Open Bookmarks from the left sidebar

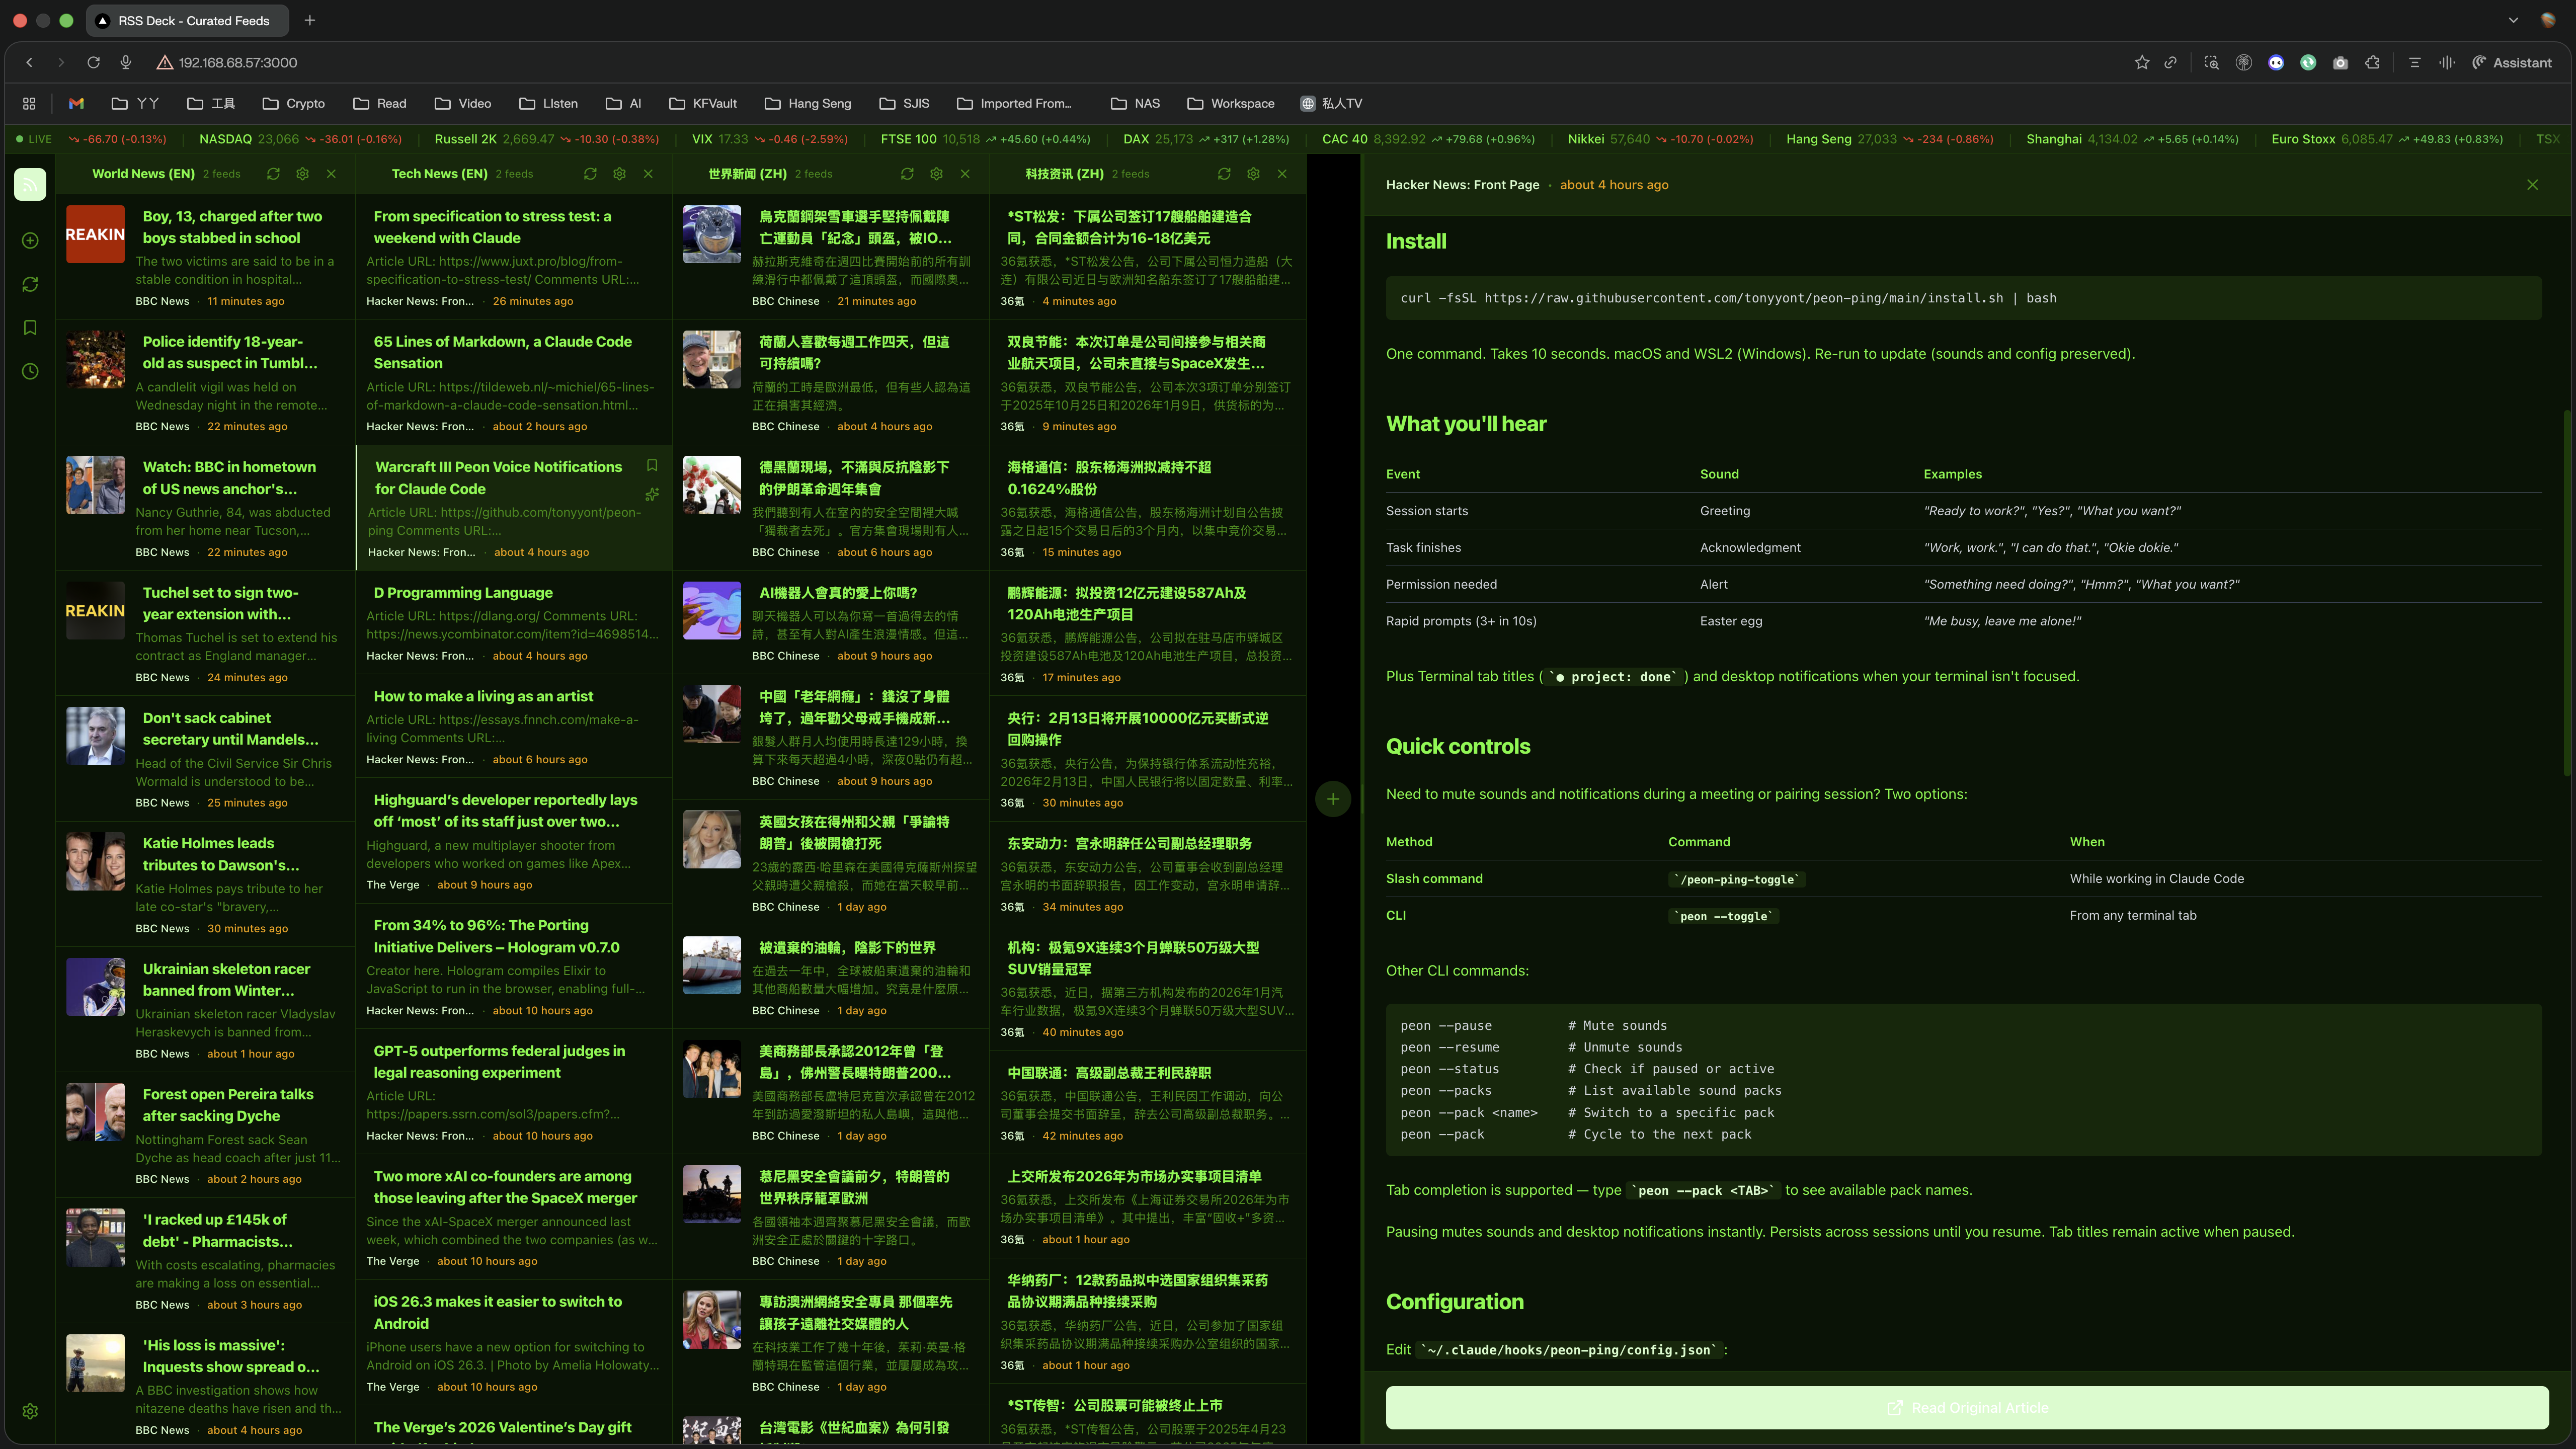point(30,327)
